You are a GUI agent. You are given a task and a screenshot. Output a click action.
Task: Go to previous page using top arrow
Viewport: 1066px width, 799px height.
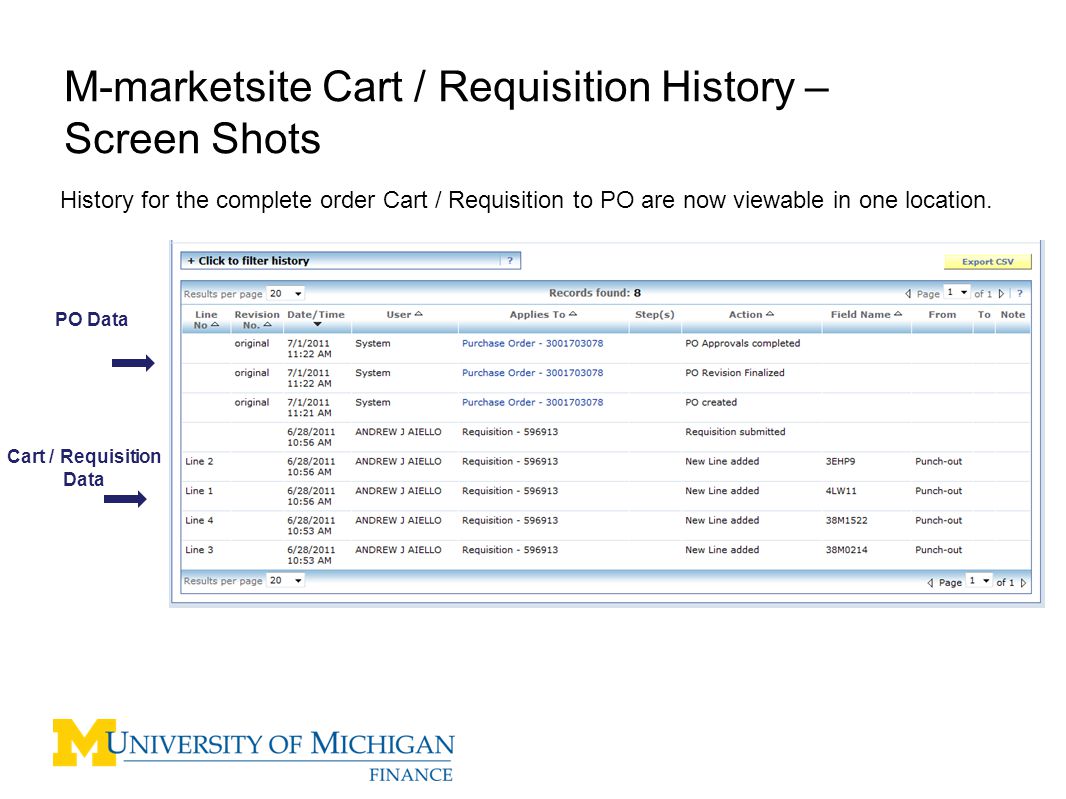[908, 294]
